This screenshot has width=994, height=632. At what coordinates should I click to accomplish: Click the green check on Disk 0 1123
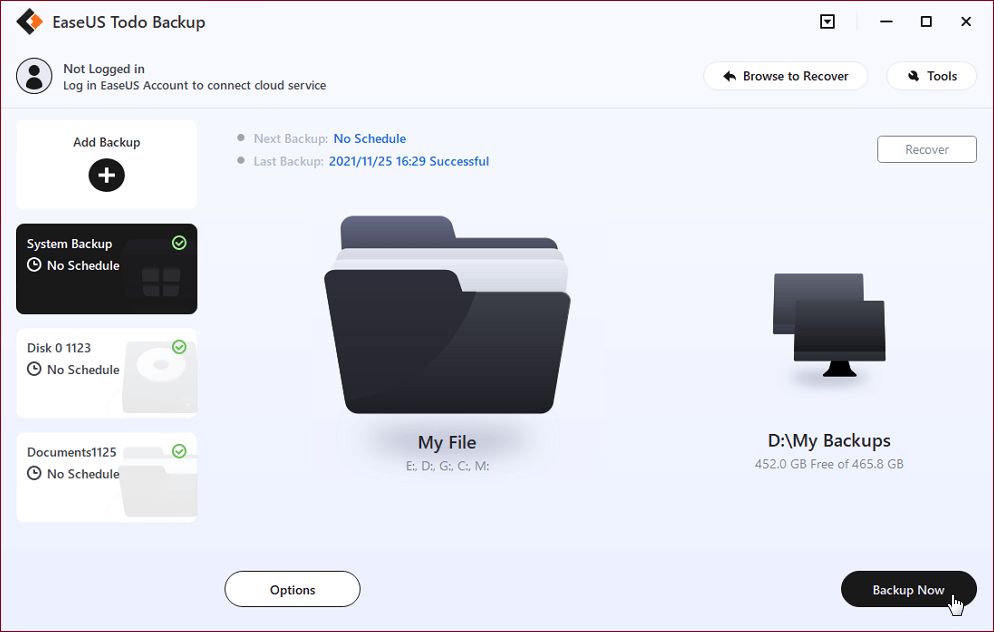(x=179, y=347)
